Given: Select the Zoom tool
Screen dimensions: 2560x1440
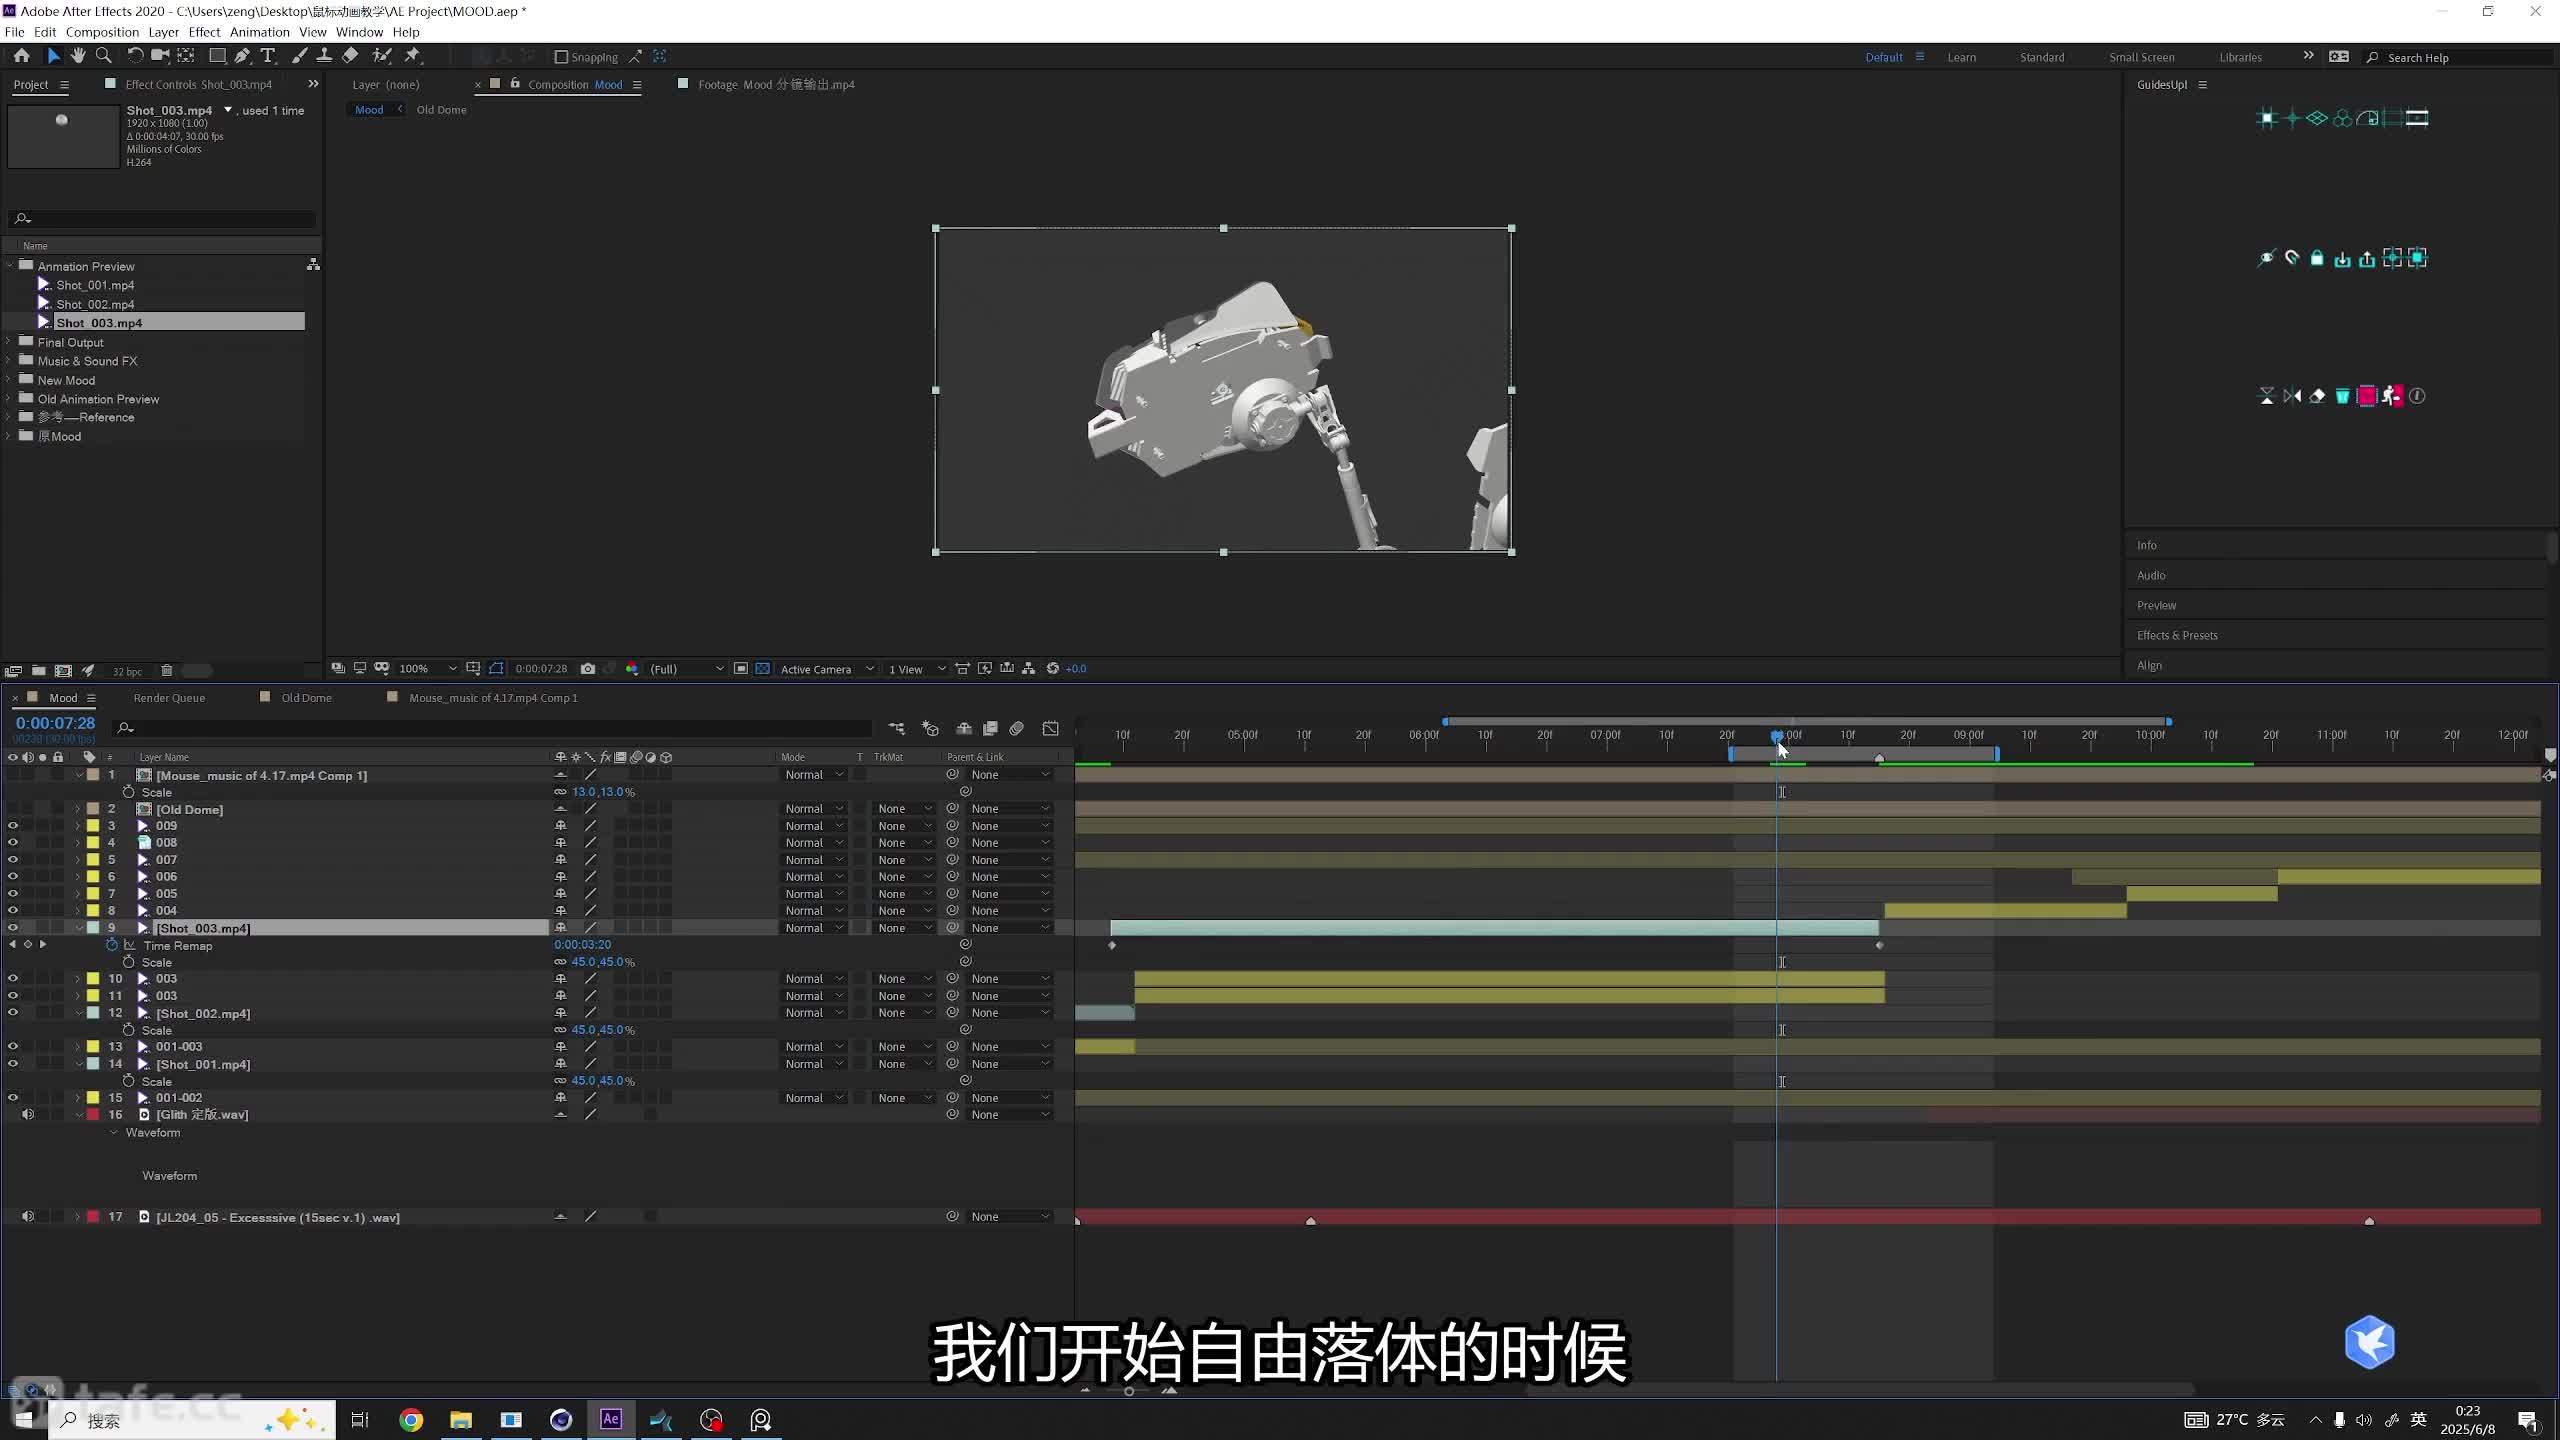Looking at the screenshot, I should [103, 56].
